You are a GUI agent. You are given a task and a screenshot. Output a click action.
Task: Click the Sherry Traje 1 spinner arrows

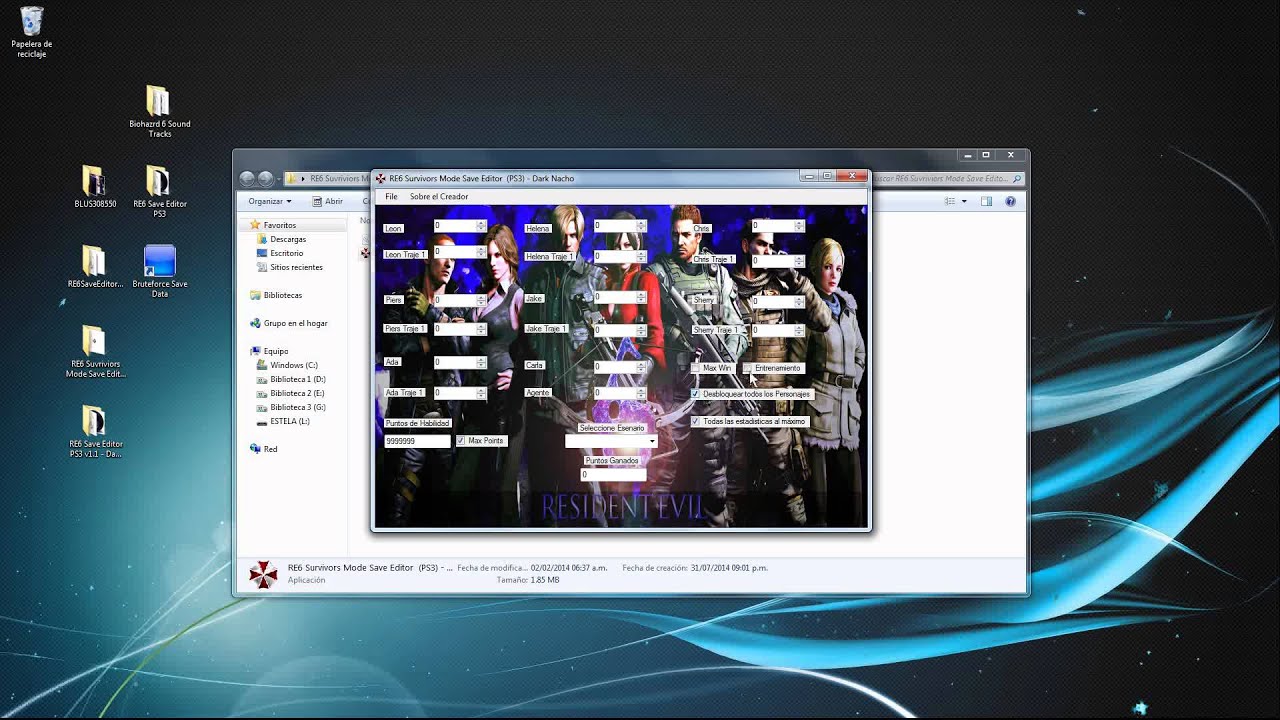799,330
